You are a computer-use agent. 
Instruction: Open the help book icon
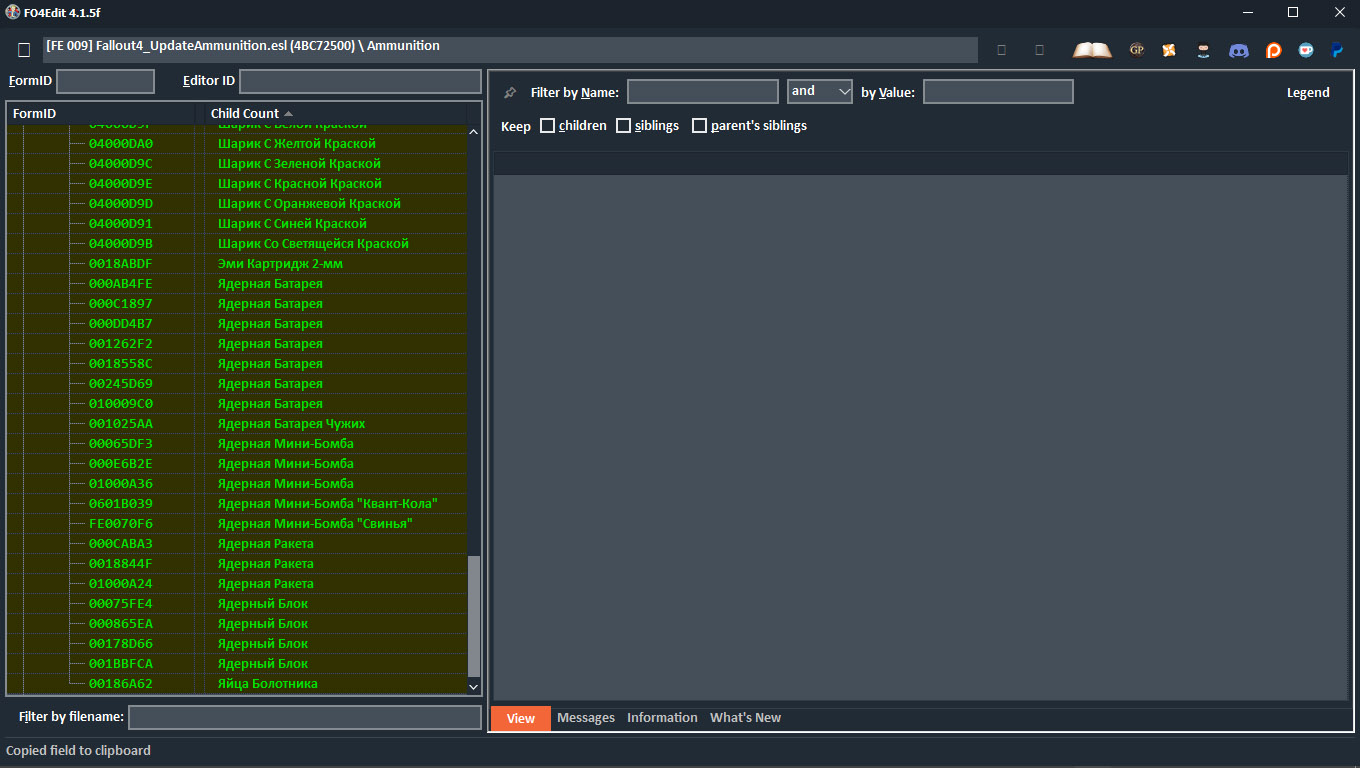pos(1092,50)
